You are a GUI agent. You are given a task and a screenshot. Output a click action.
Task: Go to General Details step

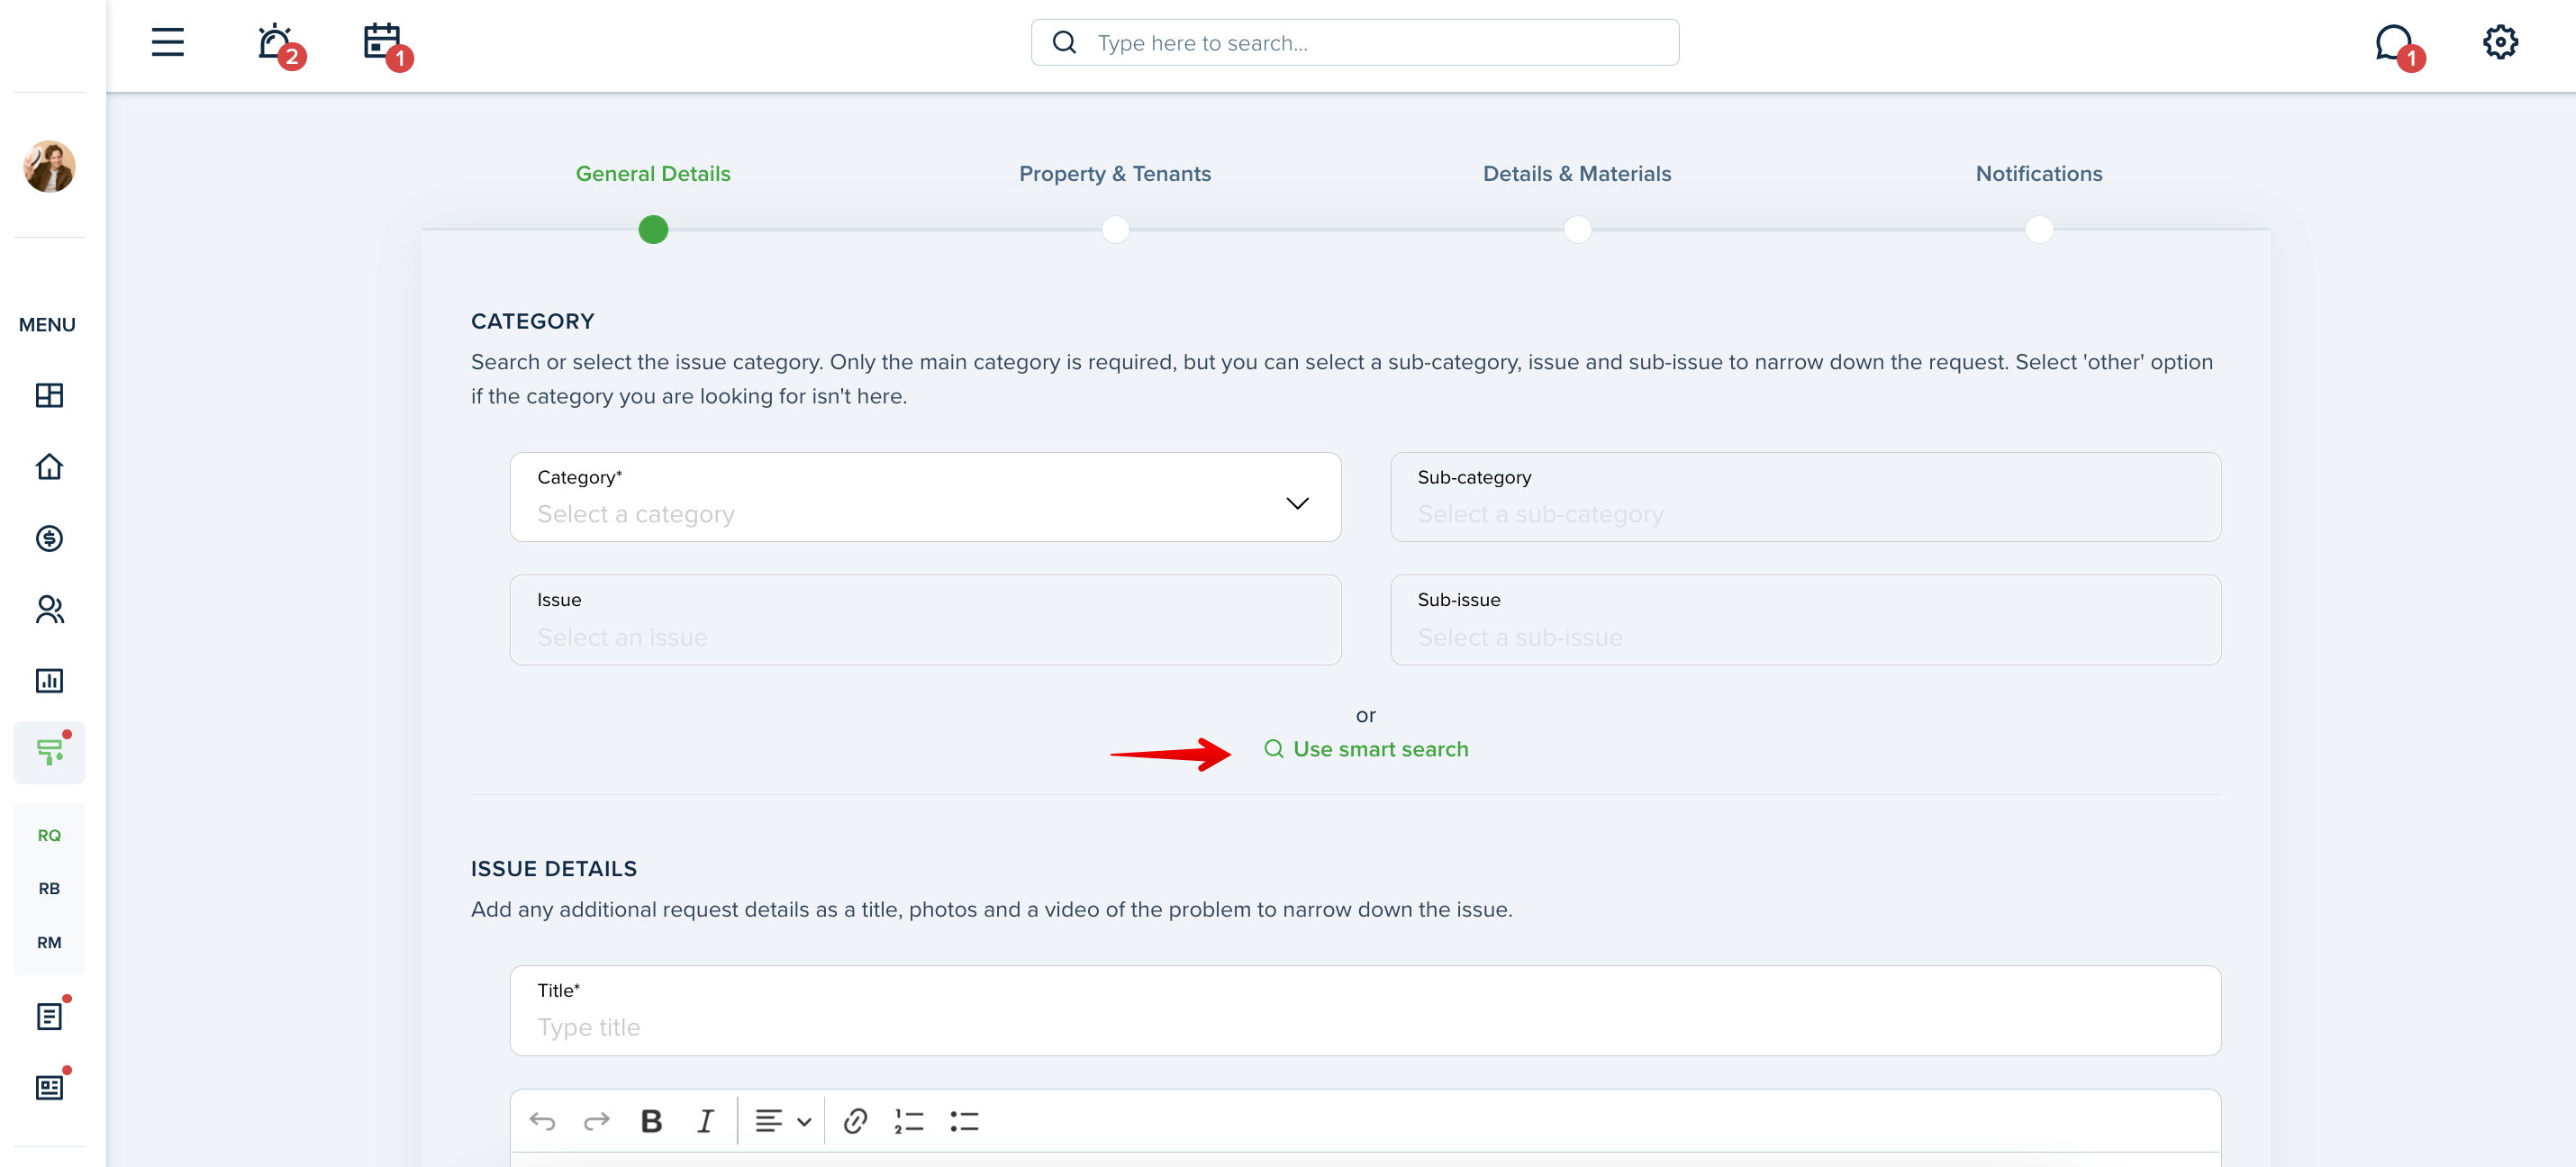tap(653, 174)
